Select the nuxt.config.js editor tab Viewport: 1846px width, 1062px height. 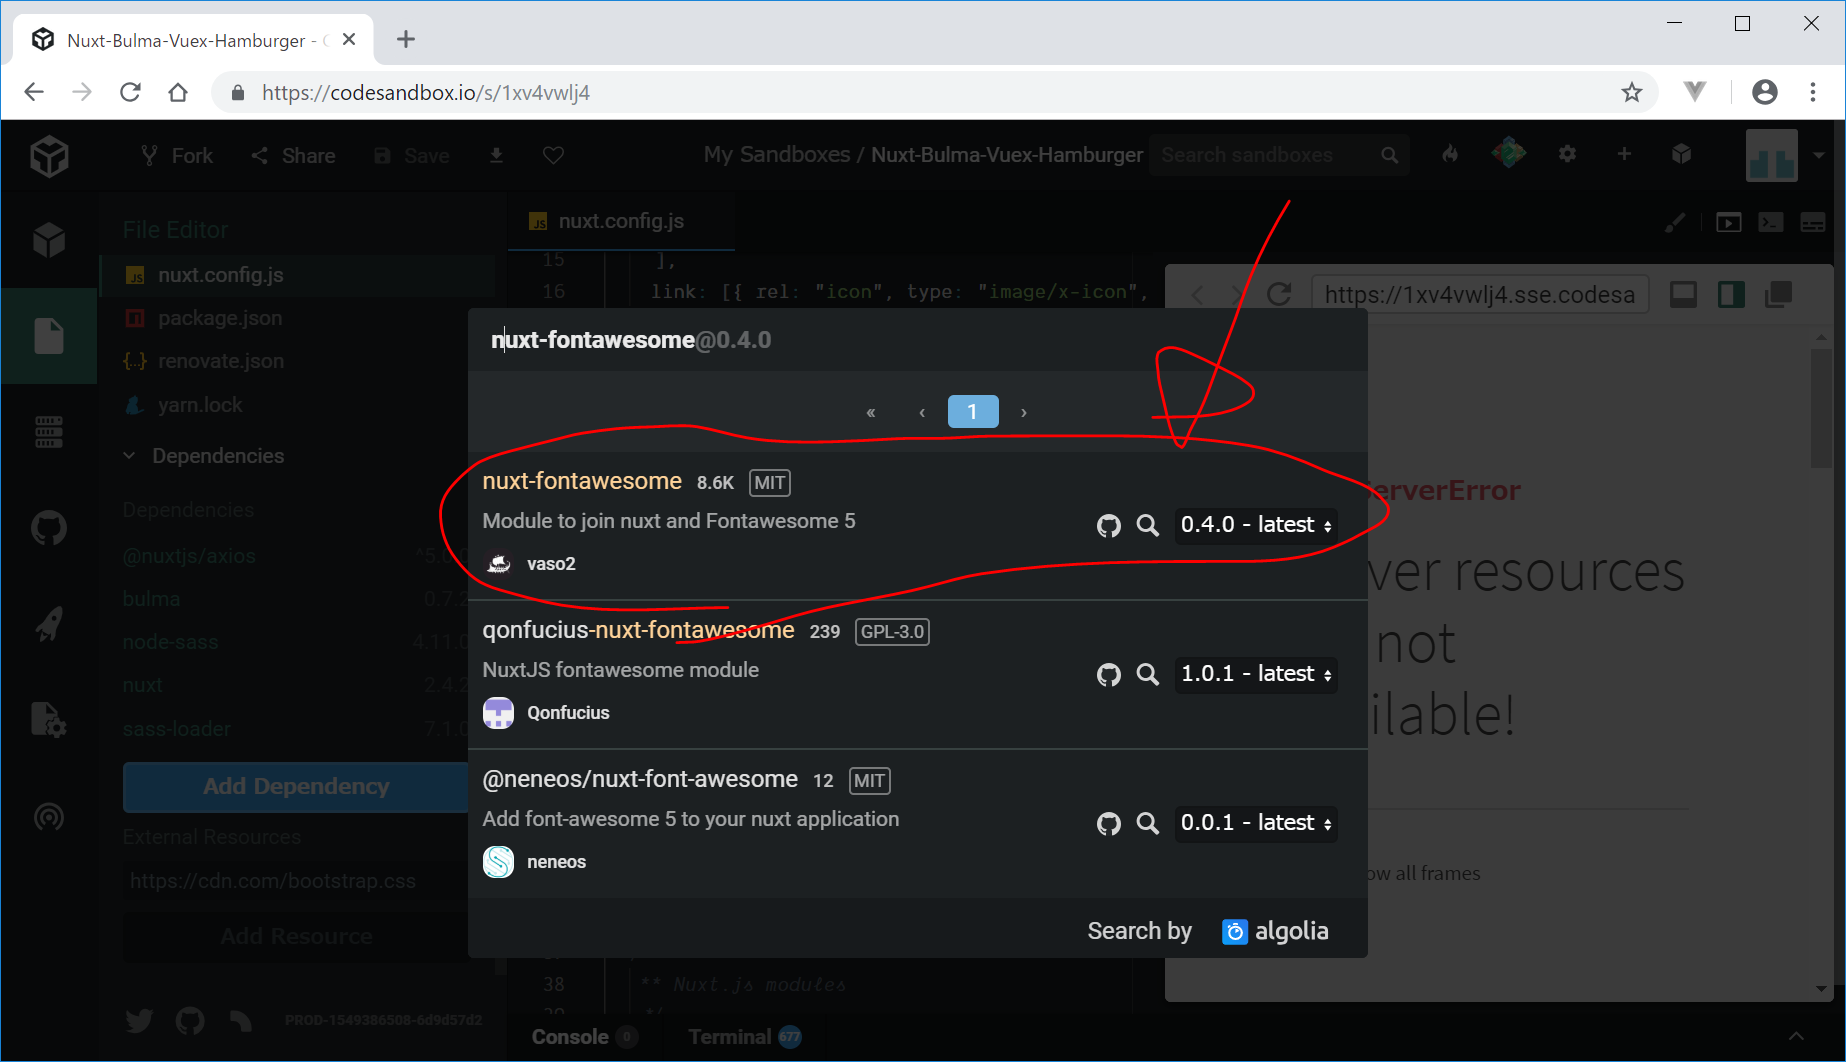pos(620,221)
